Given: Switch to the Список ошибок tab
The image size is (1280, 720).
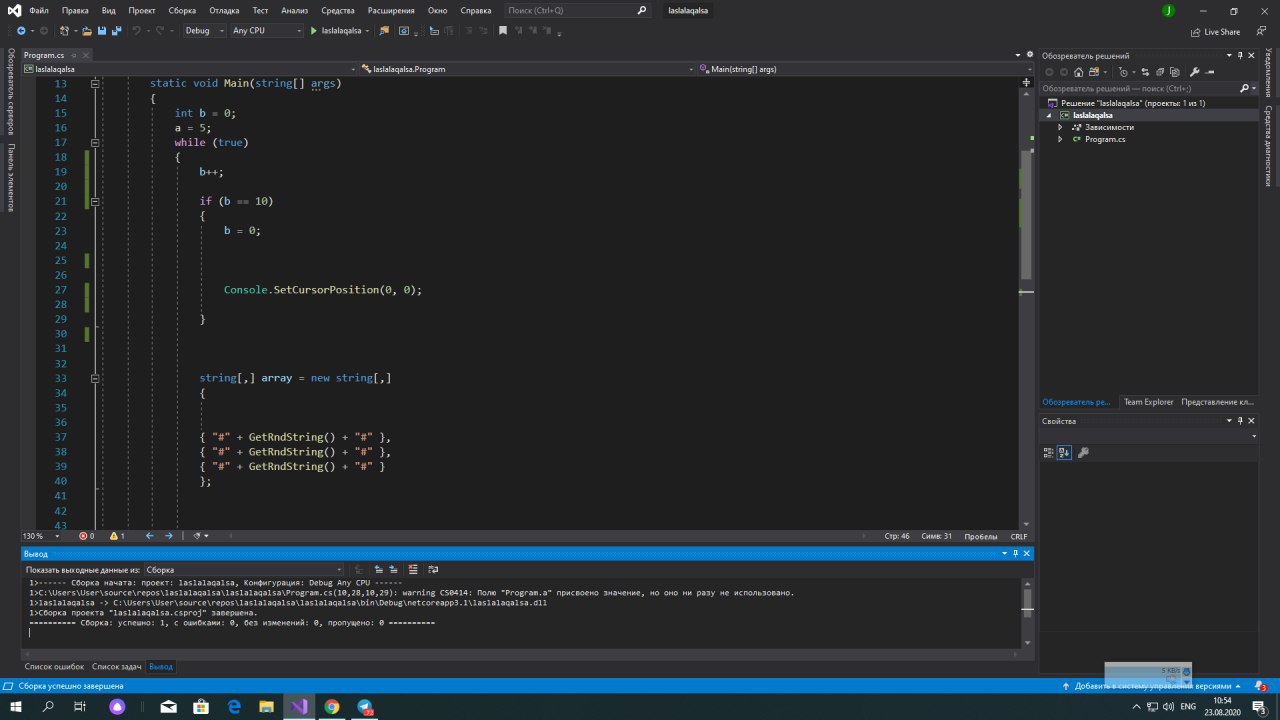Looking at the screenshot, I should tap(54, 666).
